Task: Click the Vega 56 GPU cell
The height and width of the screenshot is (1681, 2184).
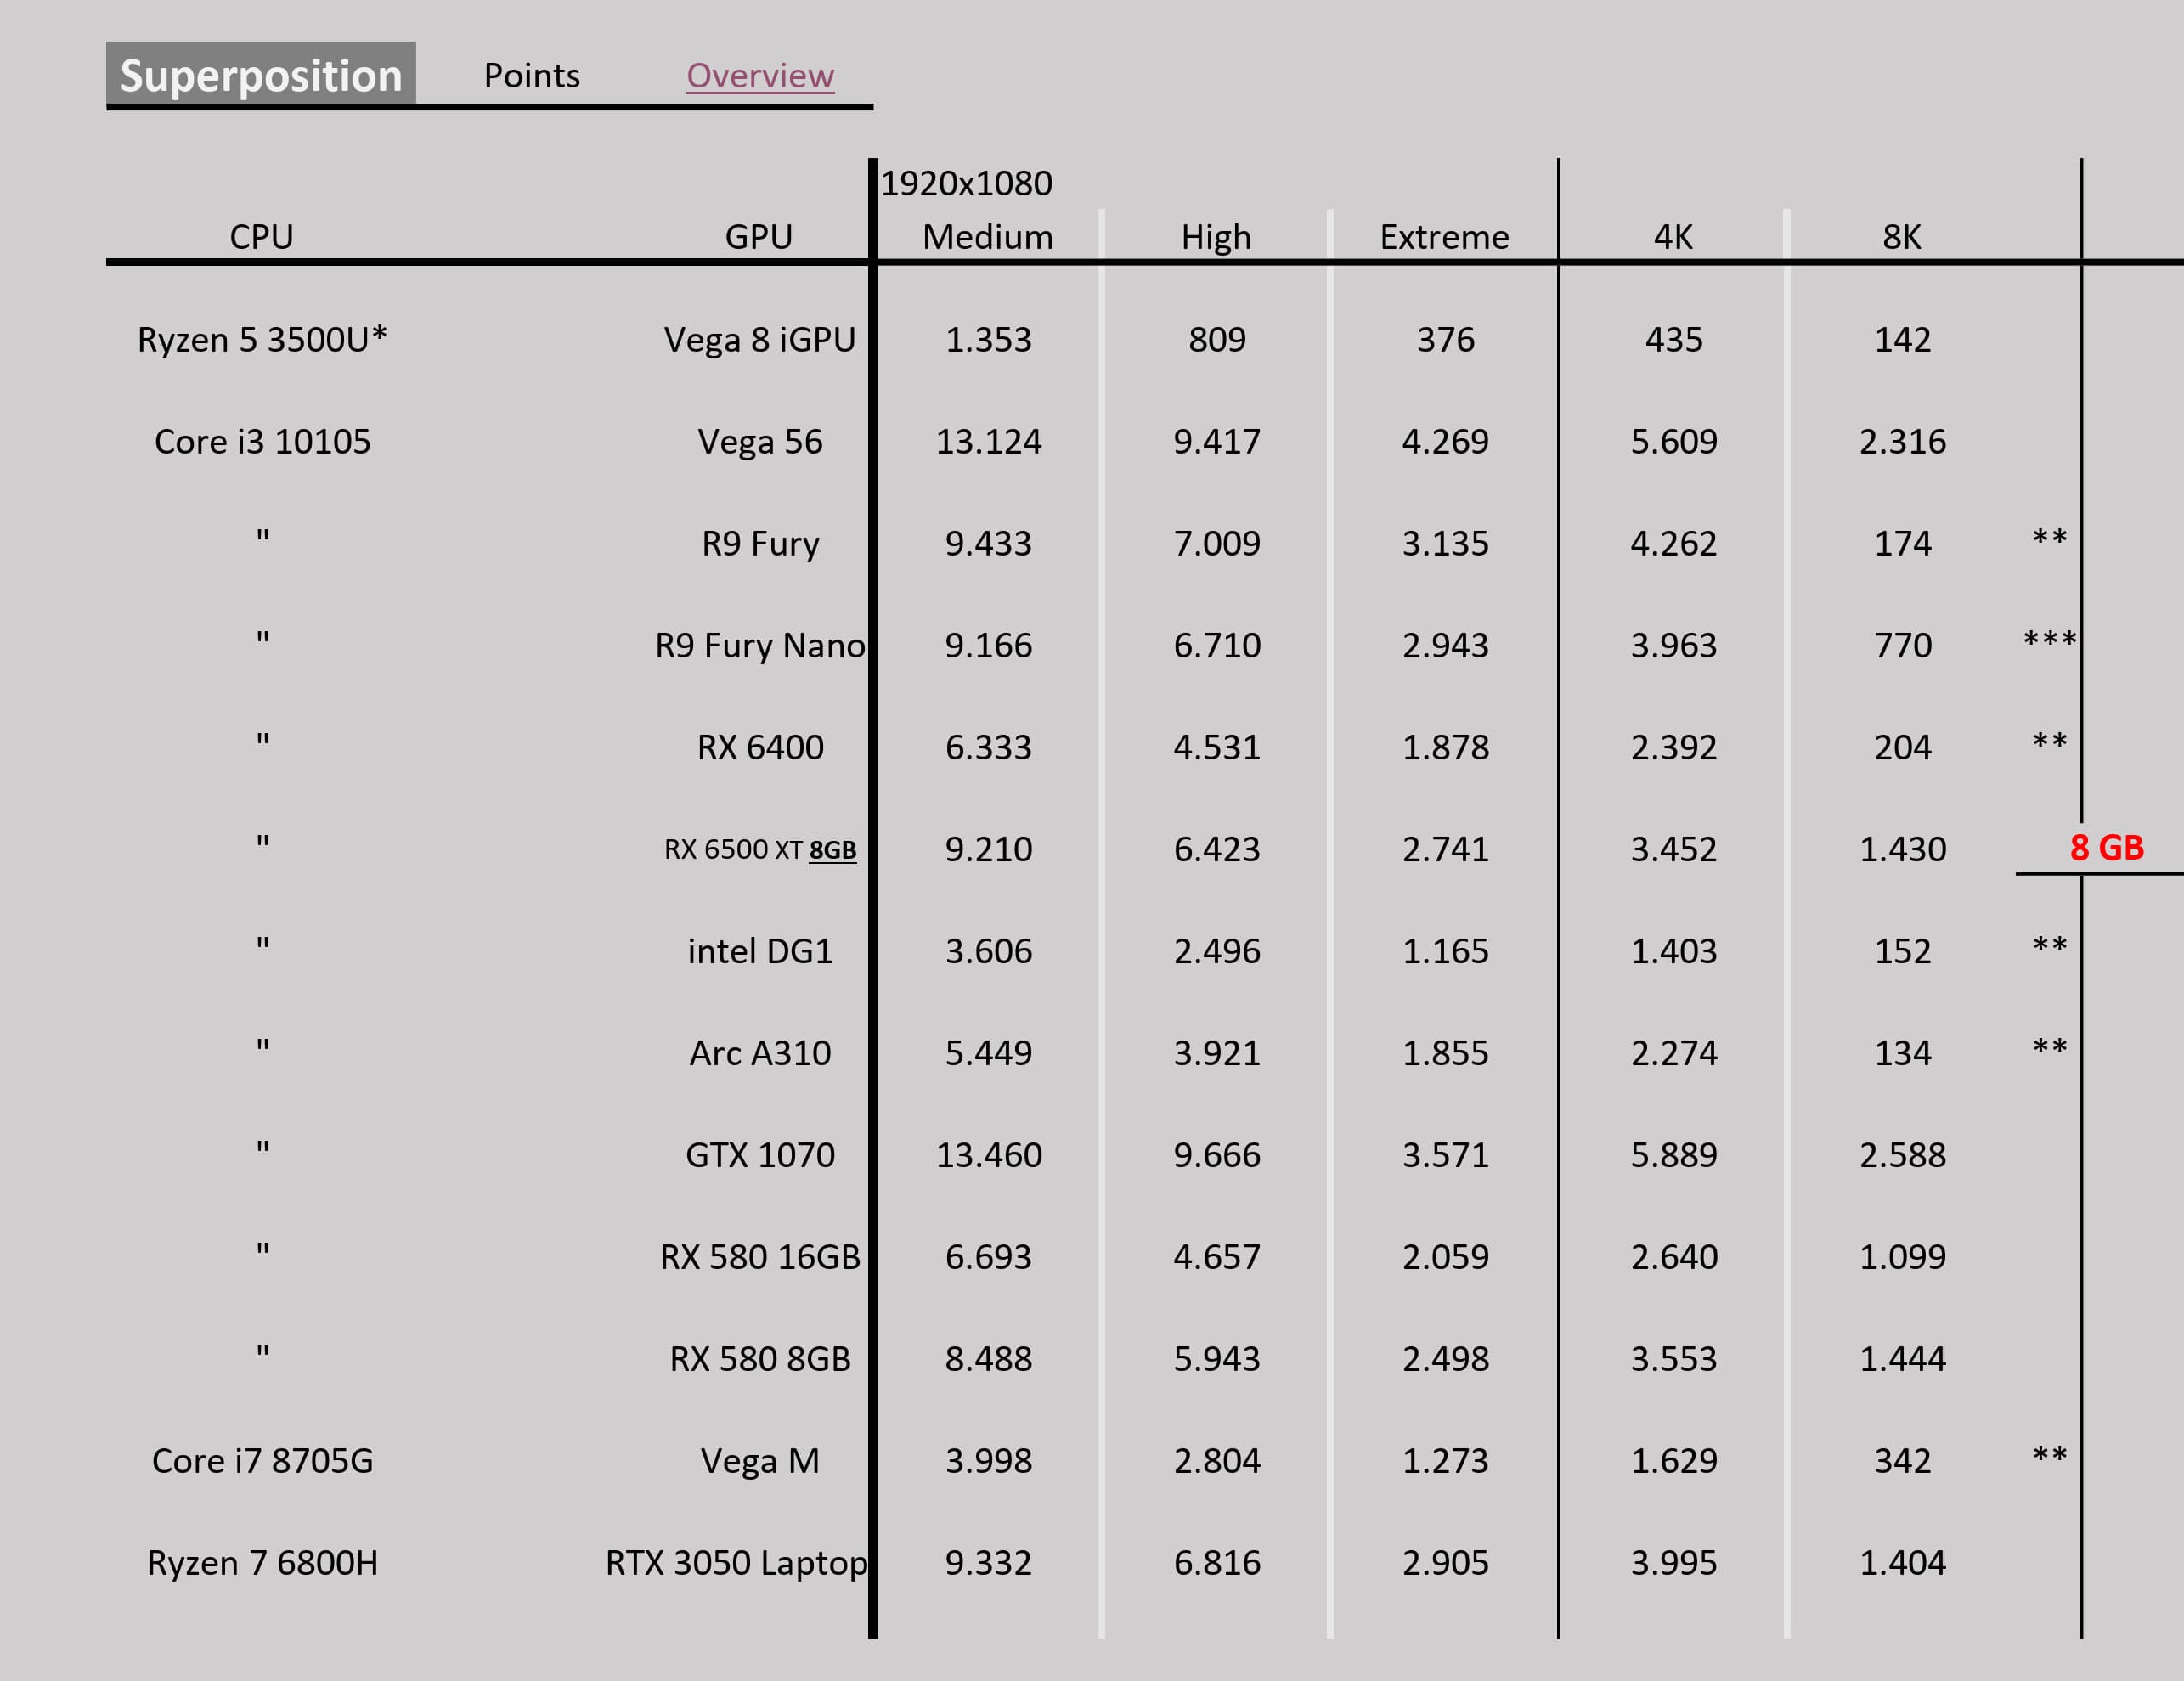Action: [x=760, y=442]
